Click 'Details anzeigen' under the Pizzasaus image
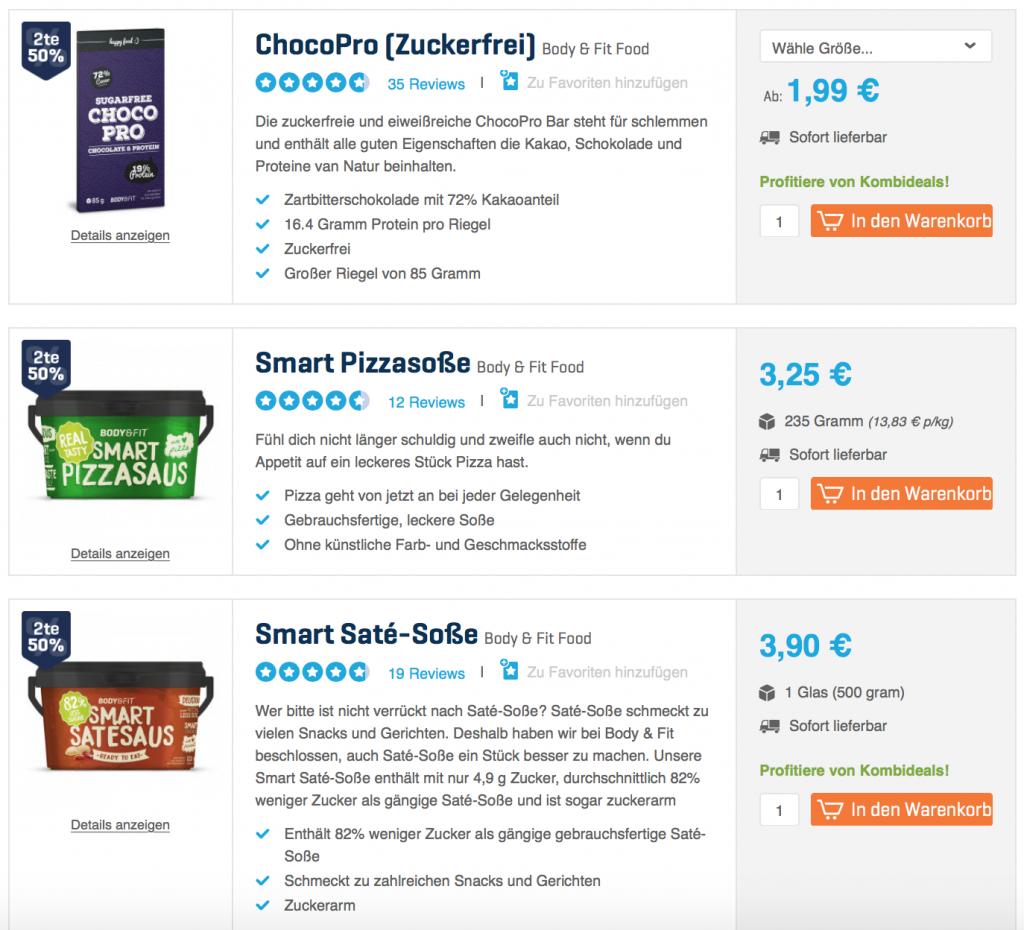 coord(120,554)
